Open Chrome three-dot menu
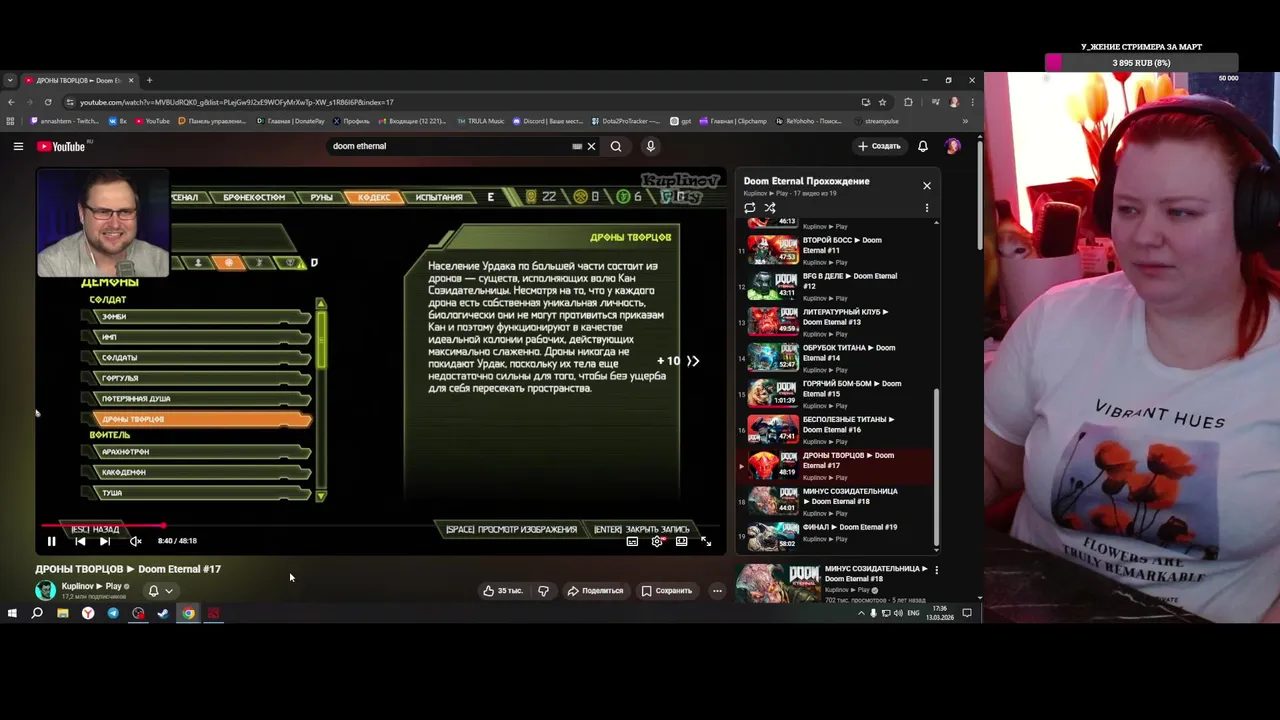This screenshot has width=1280, height=720. pos(972,102)
